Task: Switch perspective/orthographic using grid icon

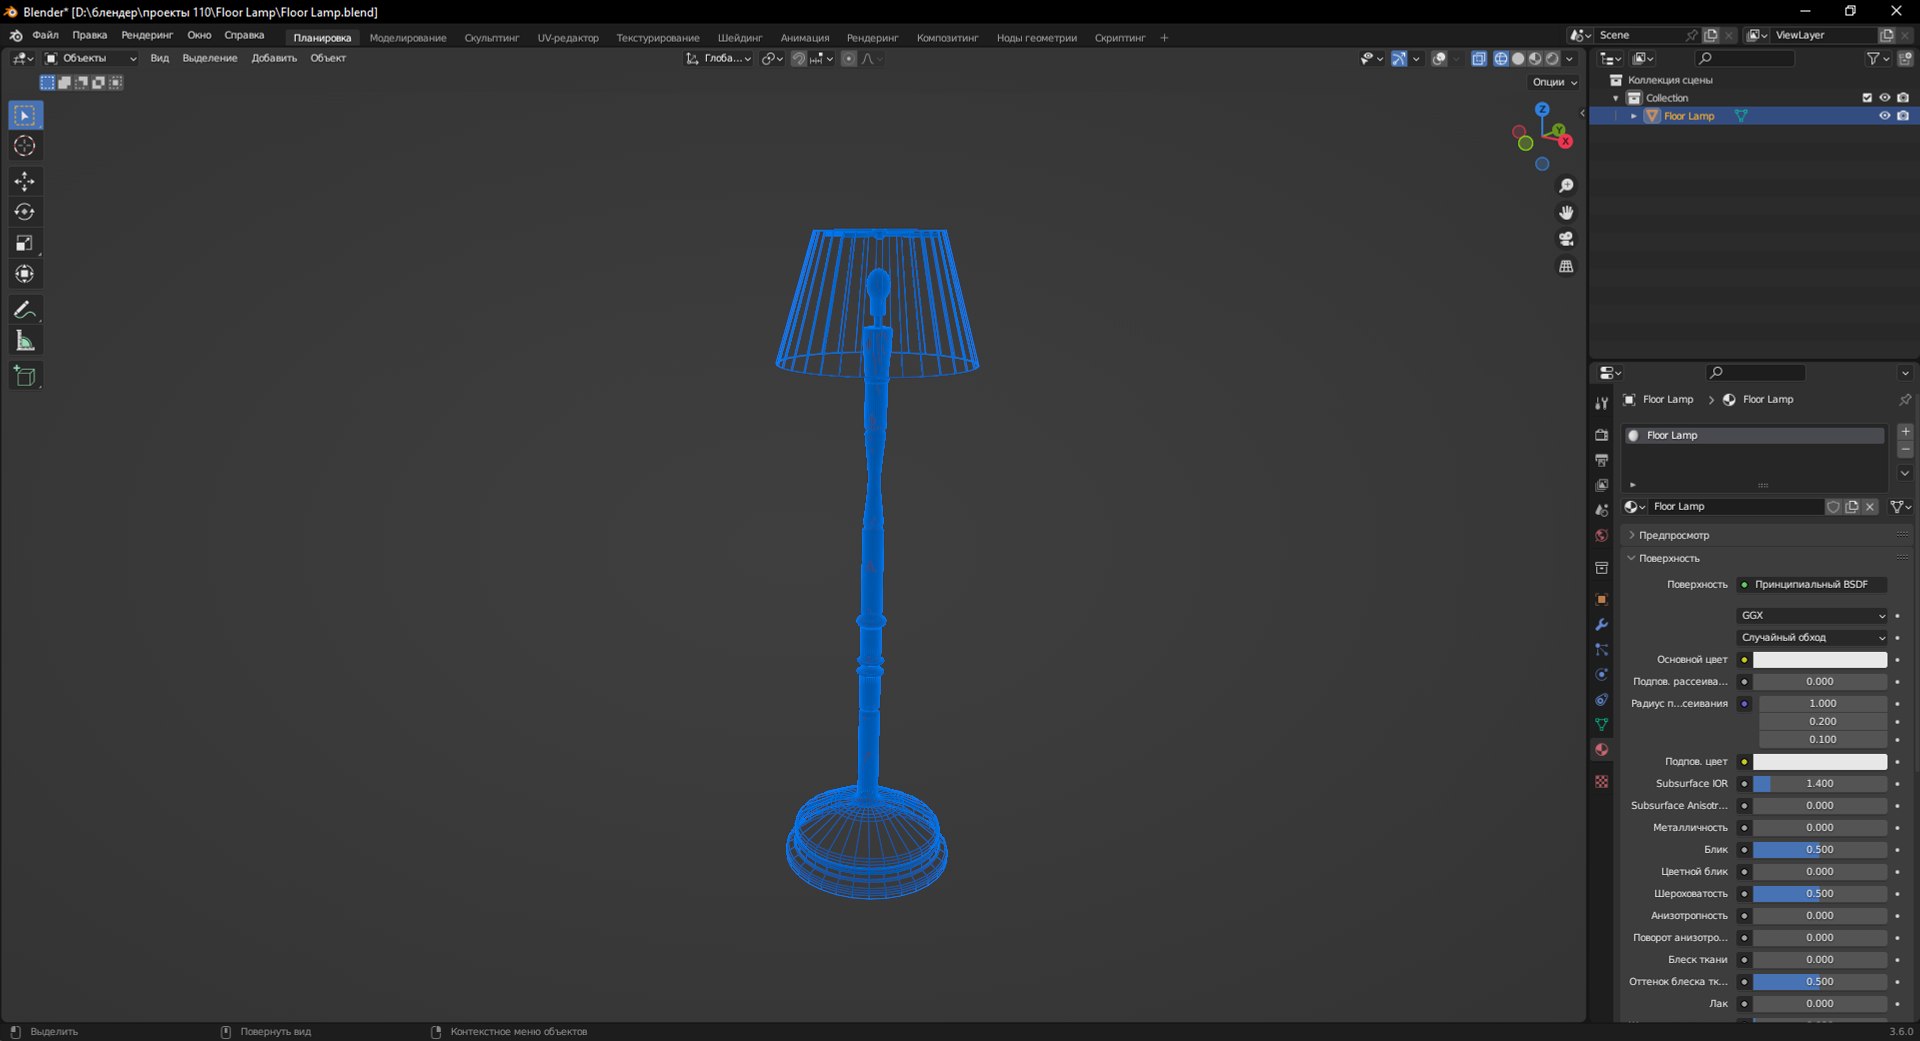Action: click(1566, 266)
